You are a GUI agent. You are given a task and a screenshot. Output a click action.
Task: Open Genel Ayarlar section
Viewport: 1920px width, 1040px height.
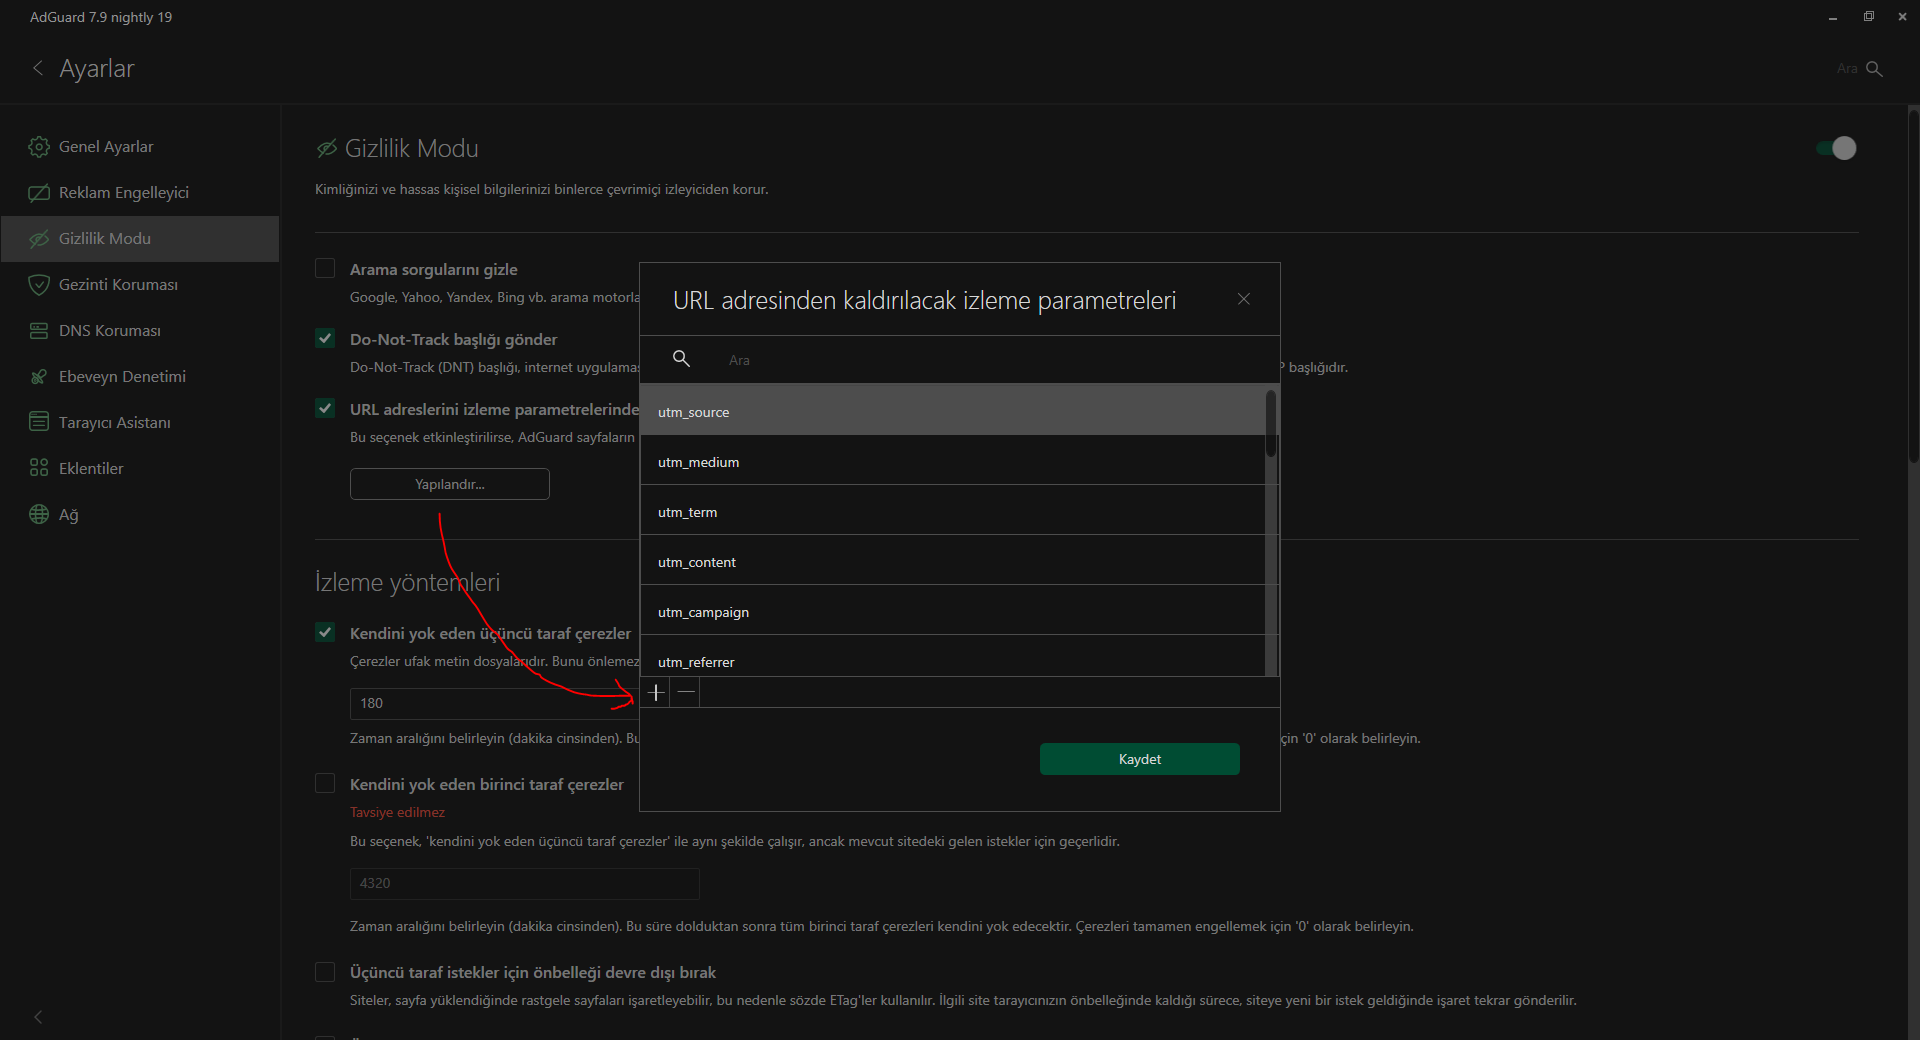click(x=140, y=147)
